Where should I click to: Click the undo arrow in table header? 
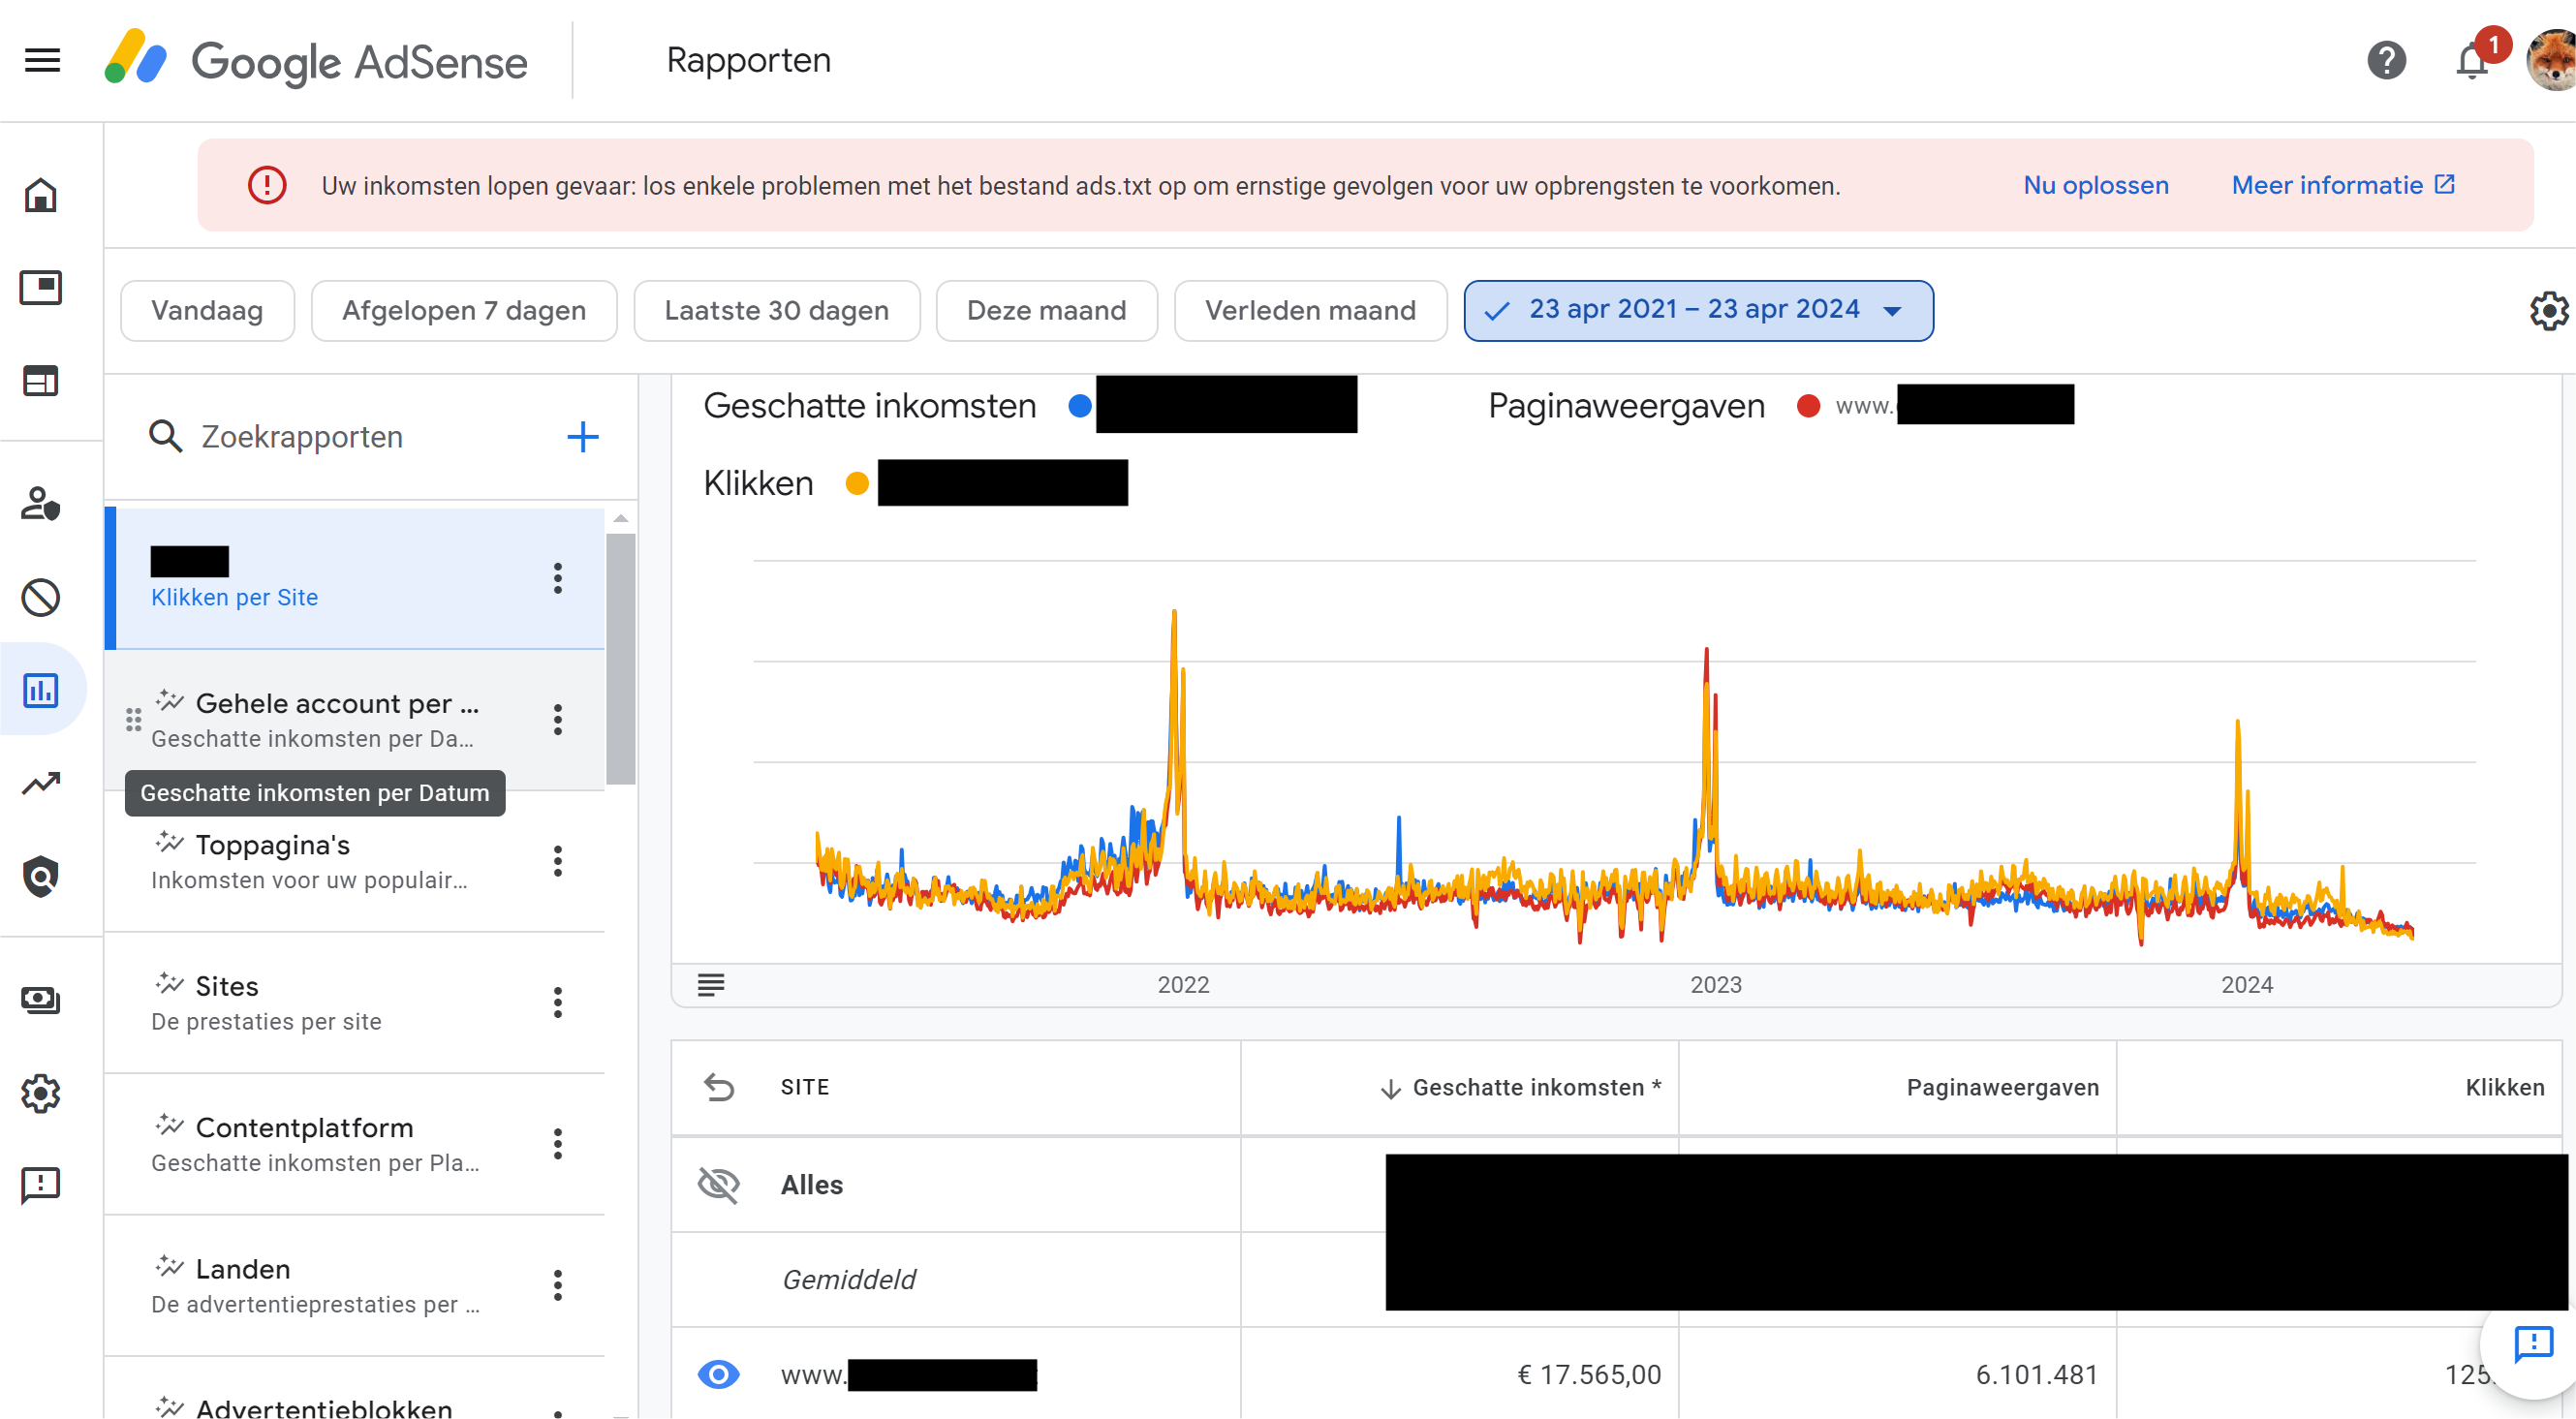pos(719,1087)
